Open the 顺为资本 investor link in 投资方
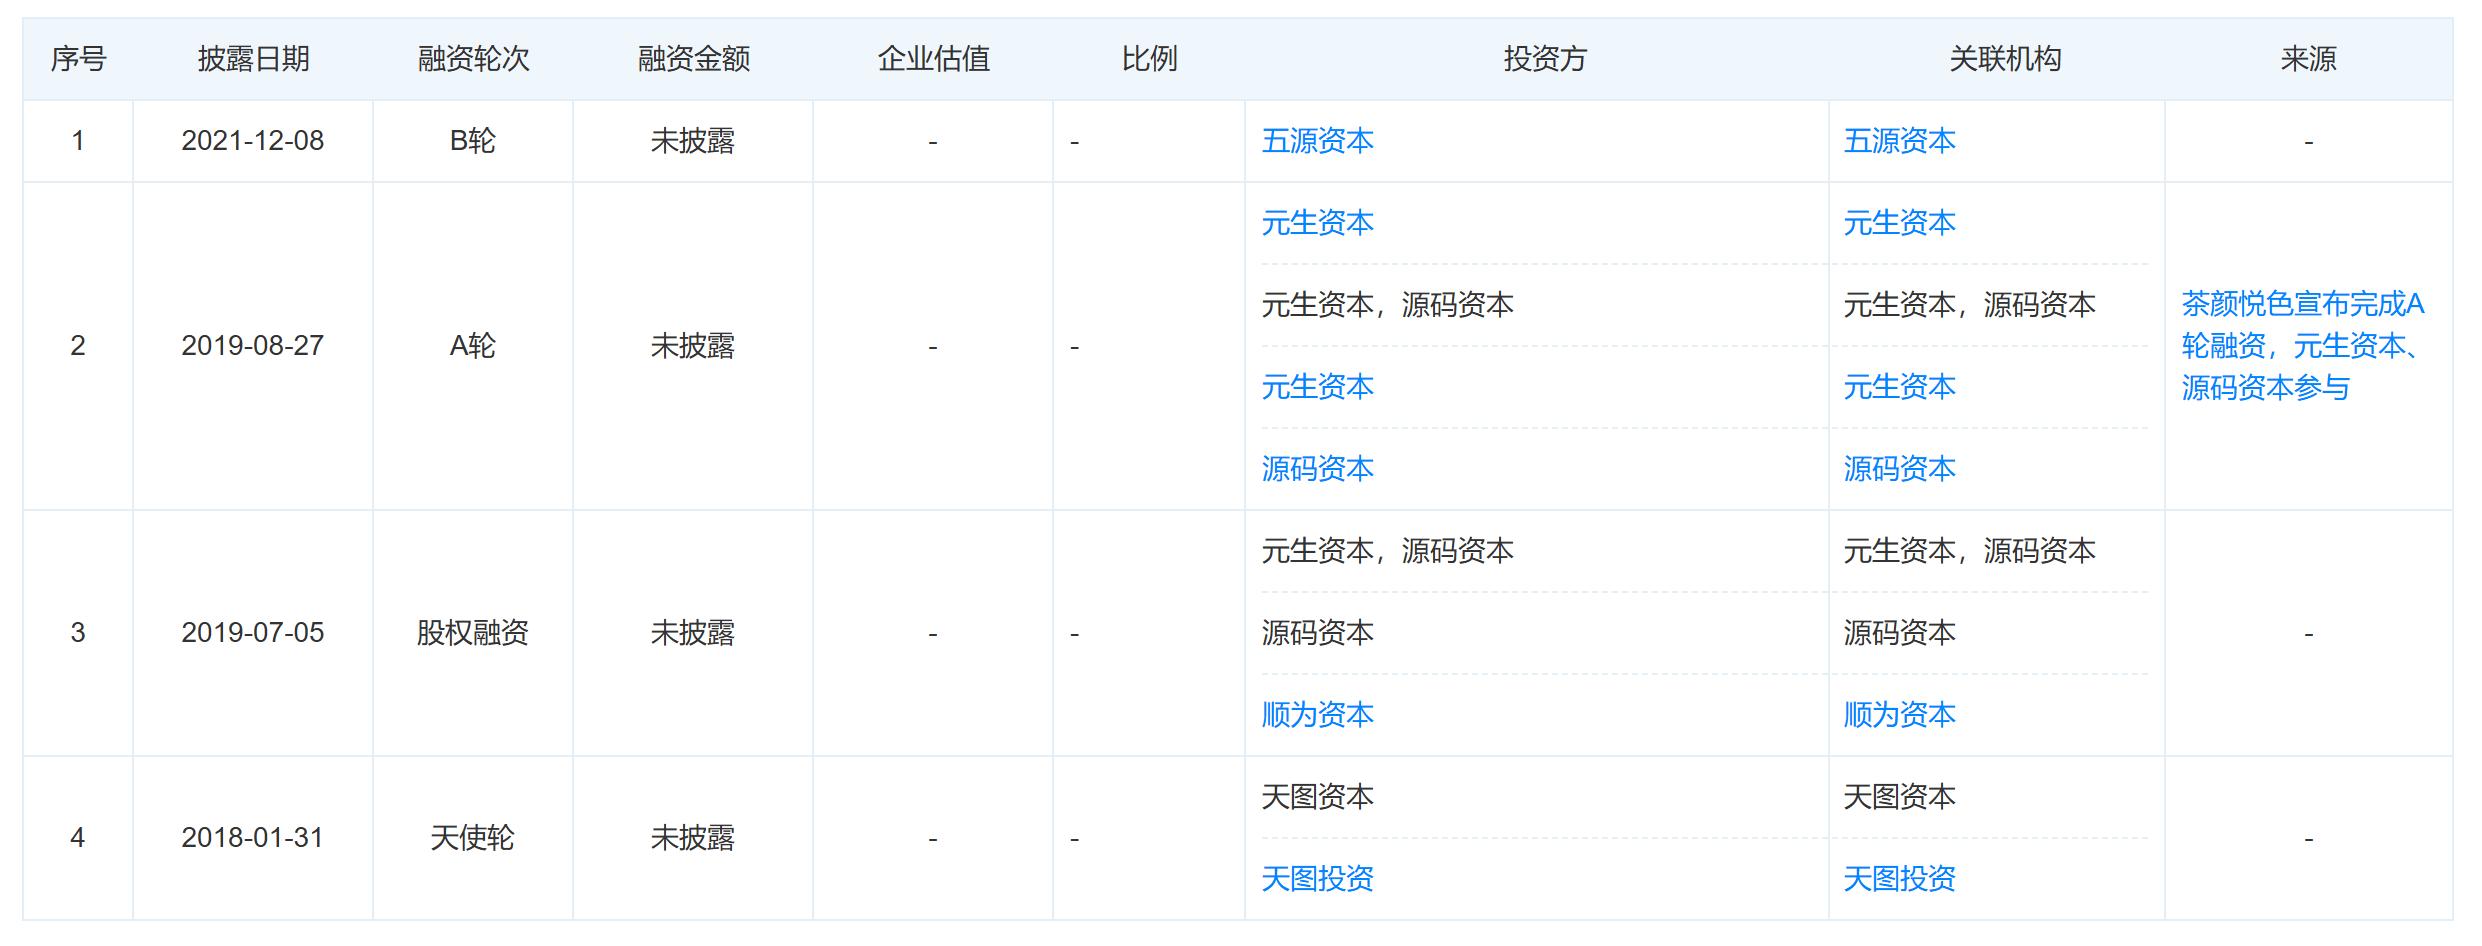The height and width of the screenshot is (946, 2482). 1317,715
